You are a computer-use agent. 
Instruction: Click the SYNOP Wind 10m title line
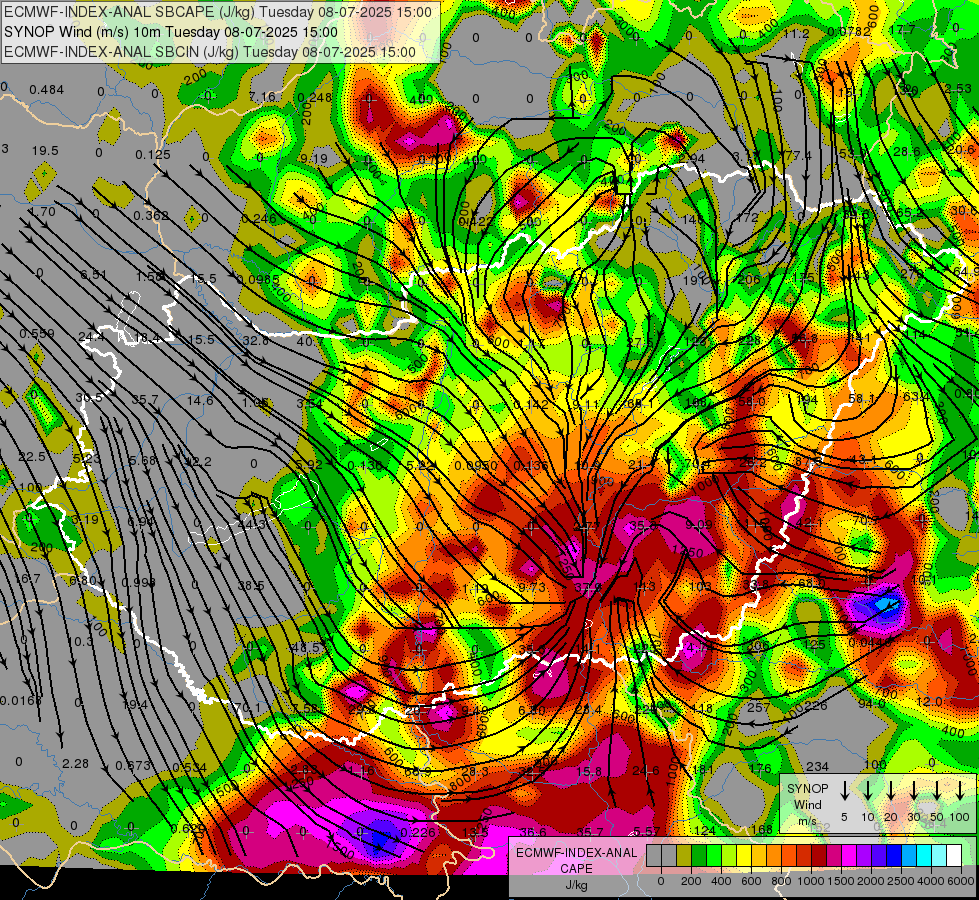click(170, 32)
